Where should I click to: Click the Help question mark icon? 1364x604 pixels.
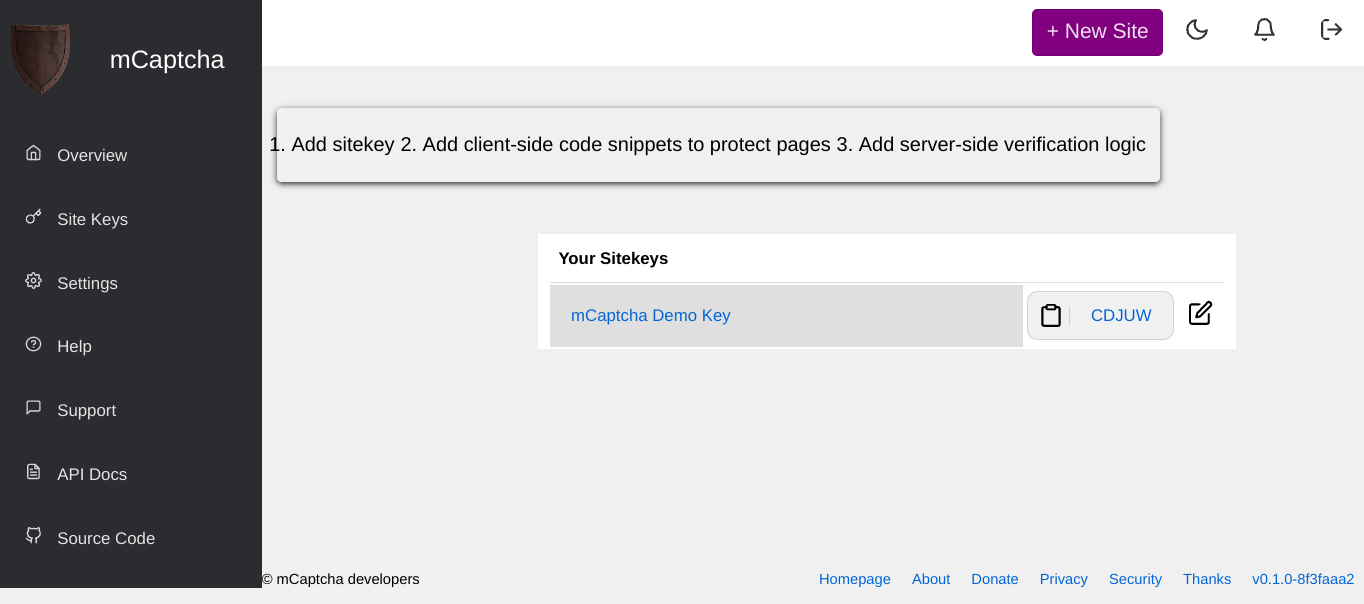pos(34,345)
